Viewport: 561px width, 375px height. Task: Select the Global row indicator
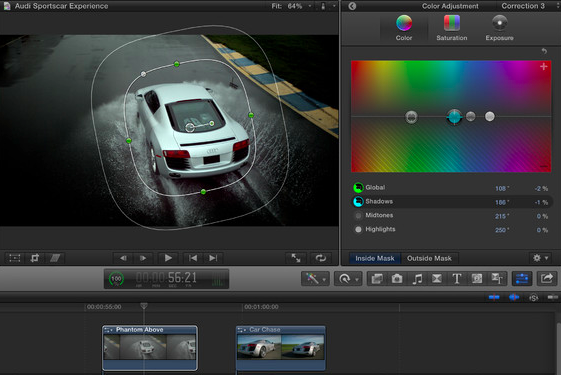point(358,188)
